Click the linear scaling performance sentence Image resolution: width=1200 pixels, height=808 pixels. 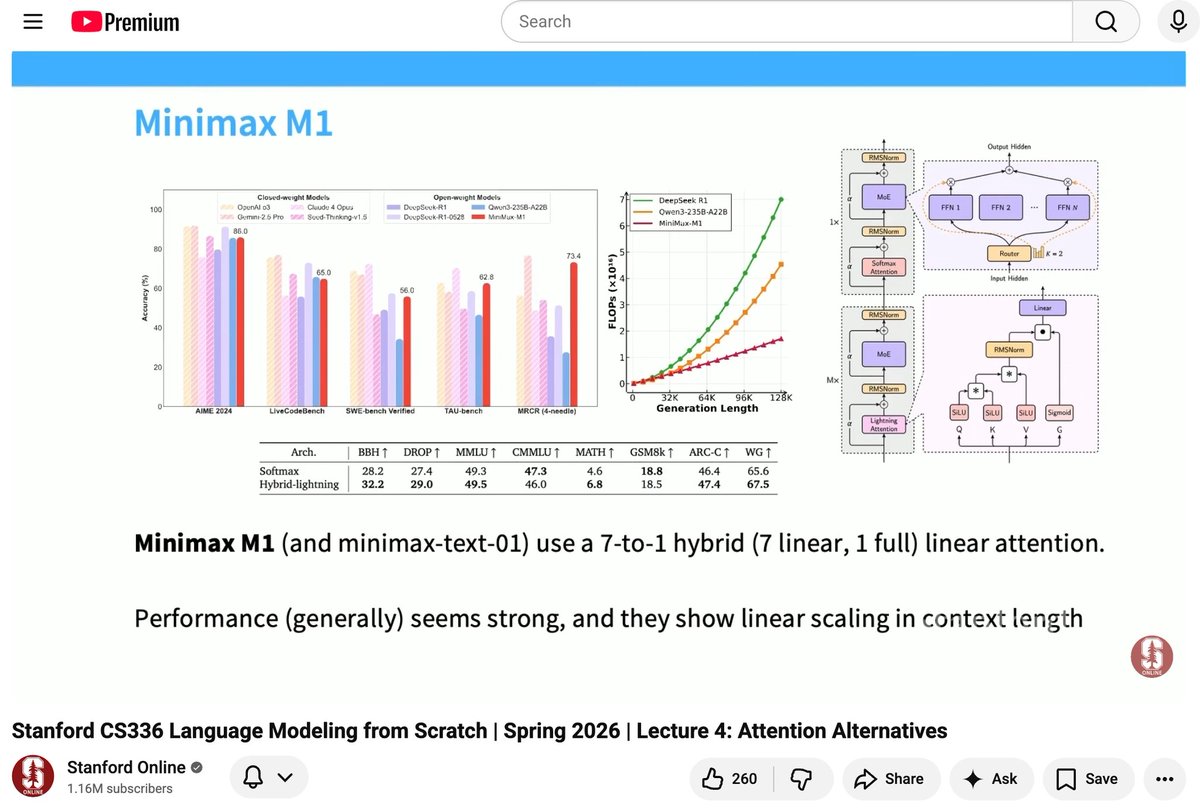(608, 619)
